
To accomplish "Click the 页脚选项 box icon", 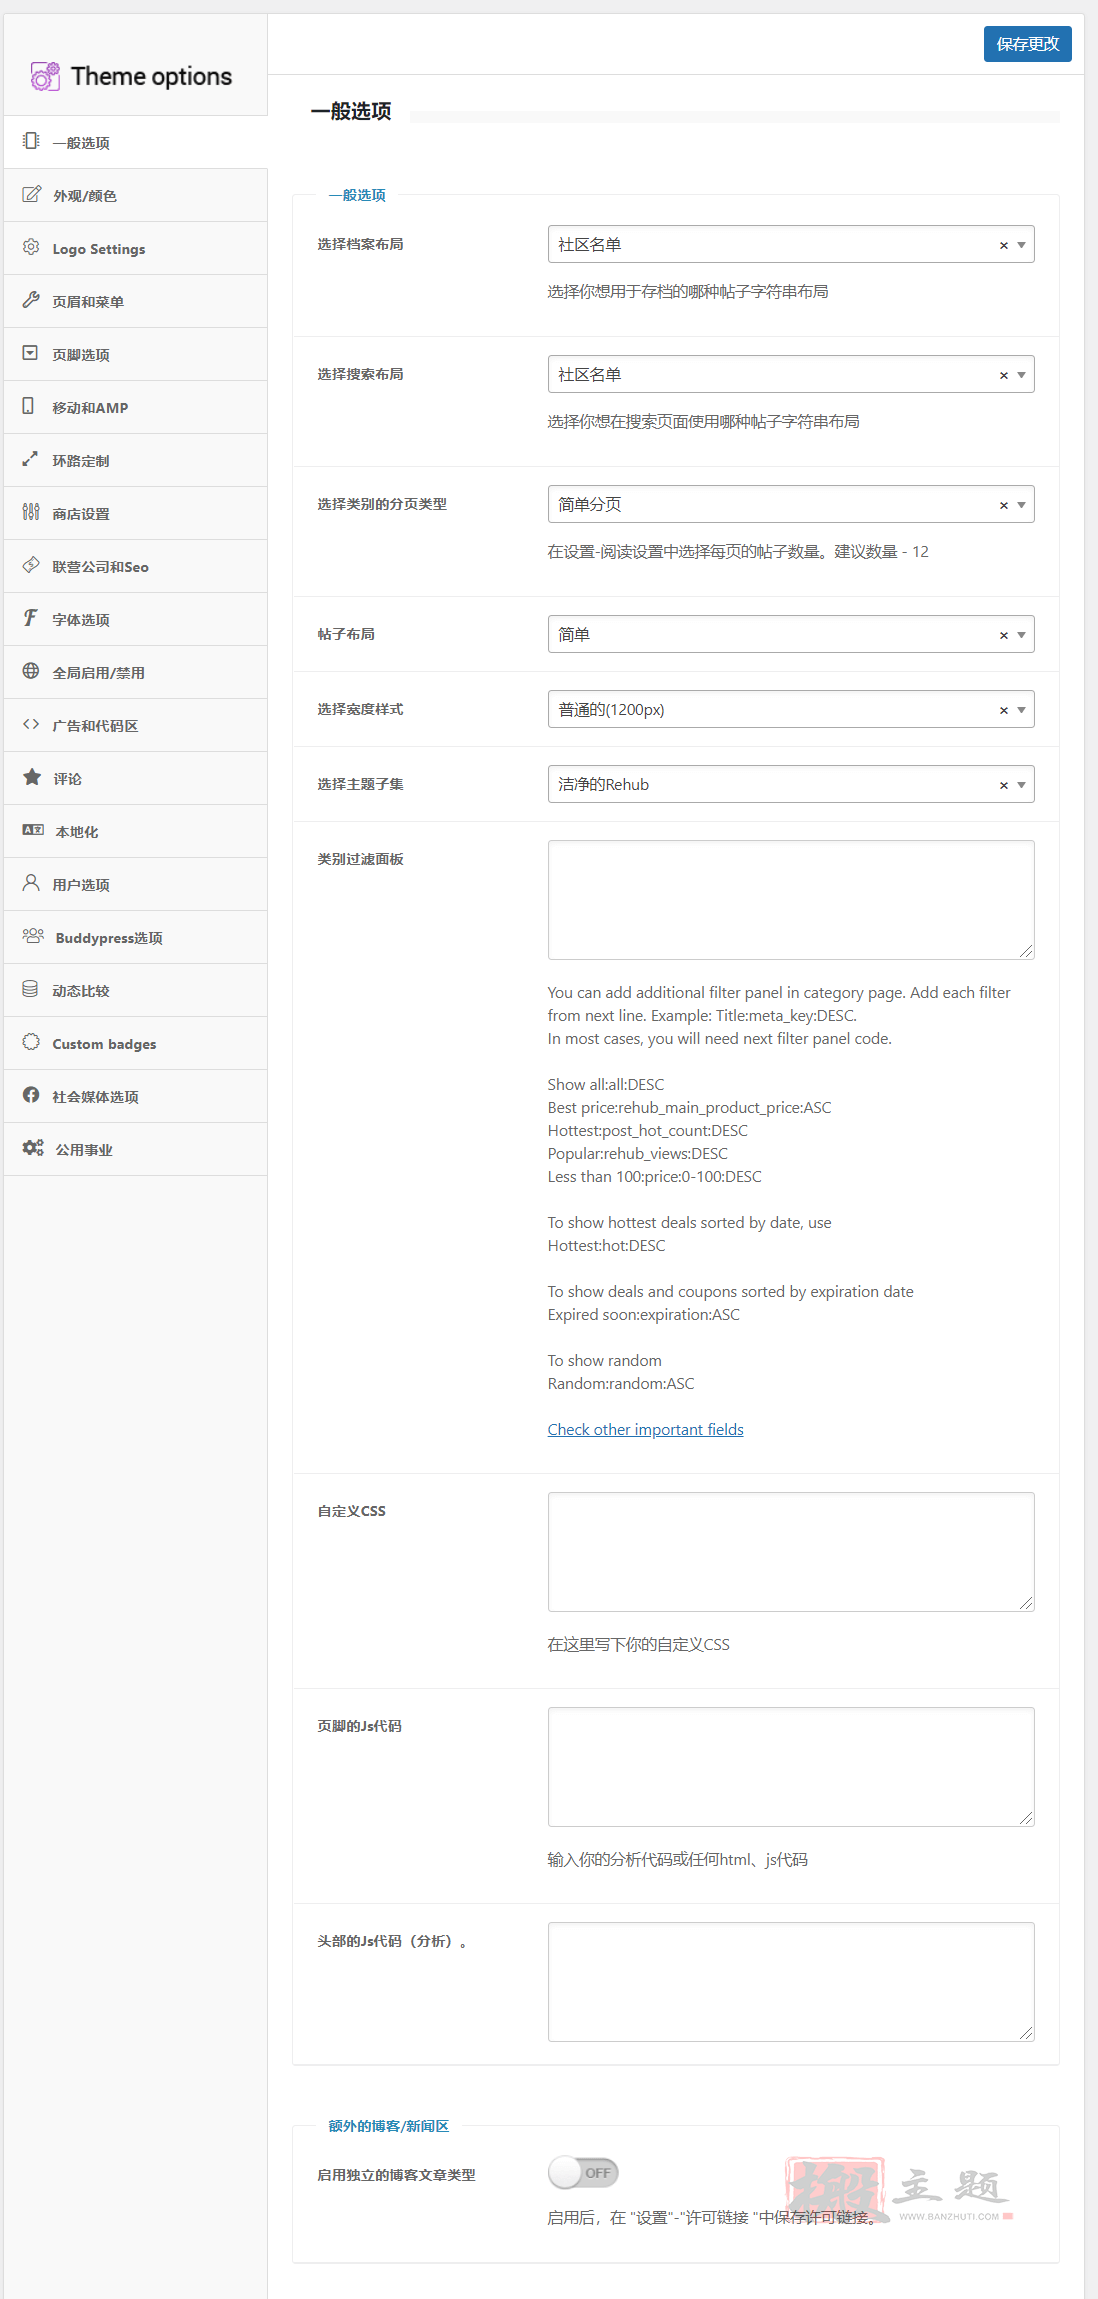I will [30, 353].
